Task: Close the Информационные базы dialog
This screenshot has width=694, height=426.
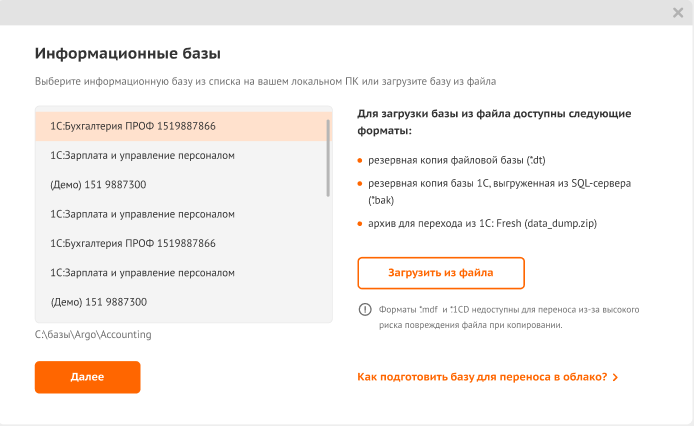Action: coord(678,12)
